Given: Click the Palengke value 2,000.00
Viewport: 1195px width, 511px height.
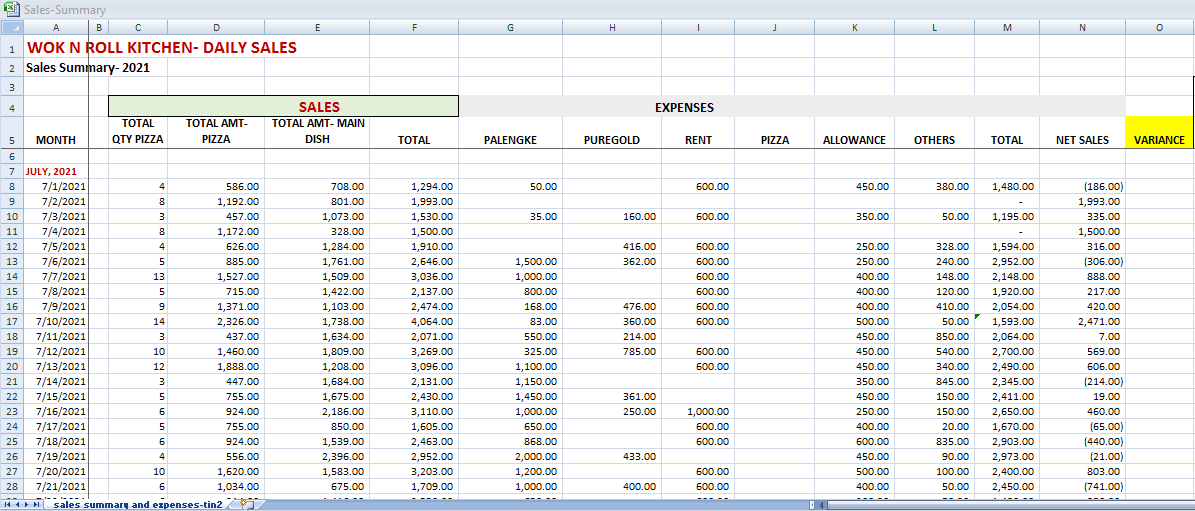Looking at the screenshot, I should 511,456.
